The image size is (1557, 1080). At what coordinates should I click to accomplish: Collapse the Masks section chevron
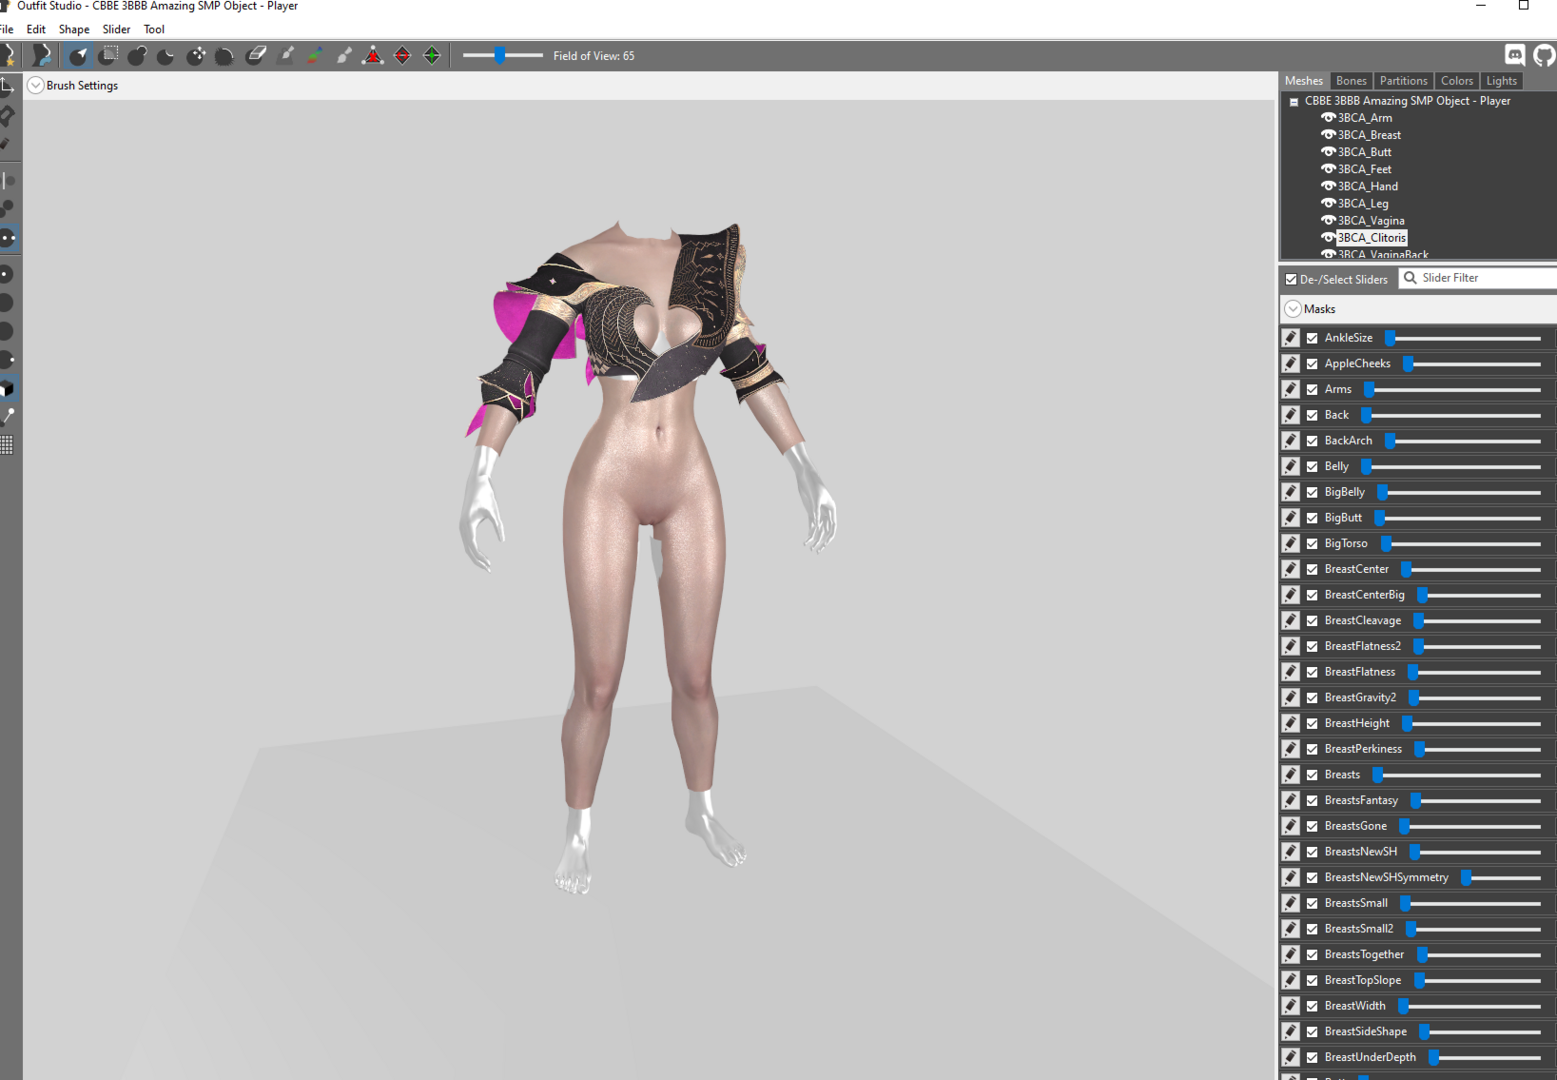1293,309
